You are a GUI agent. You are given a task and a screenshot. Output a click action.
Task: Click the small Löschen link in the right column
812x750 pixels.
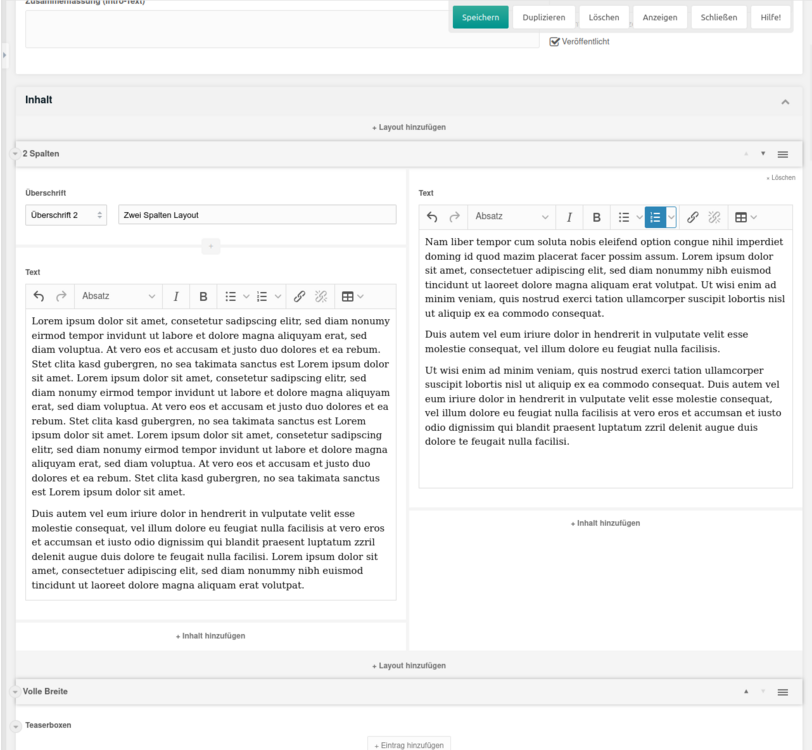(x=781, y=178)
